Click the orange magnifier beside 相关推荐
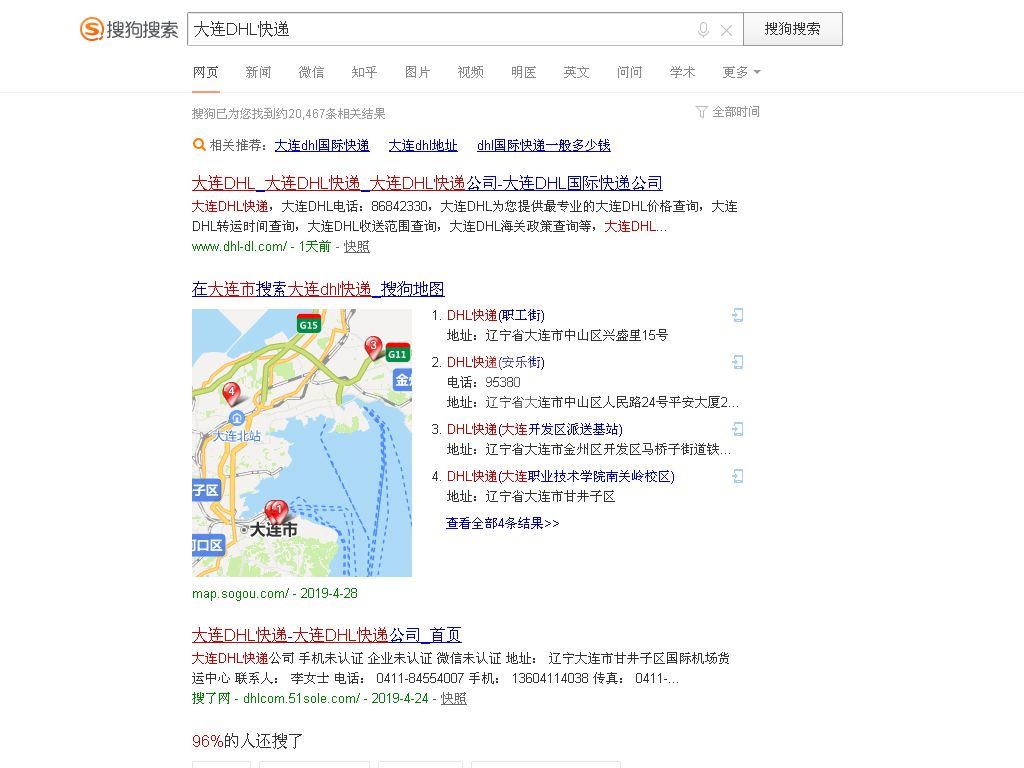This screenshot has height=768, width=1024. click(199, 145)
